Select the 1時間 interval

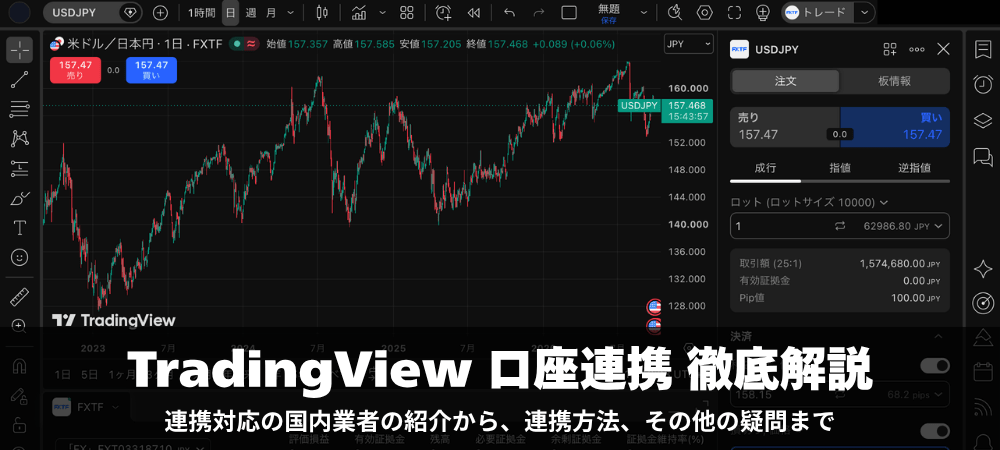click(x=201, y=12)
